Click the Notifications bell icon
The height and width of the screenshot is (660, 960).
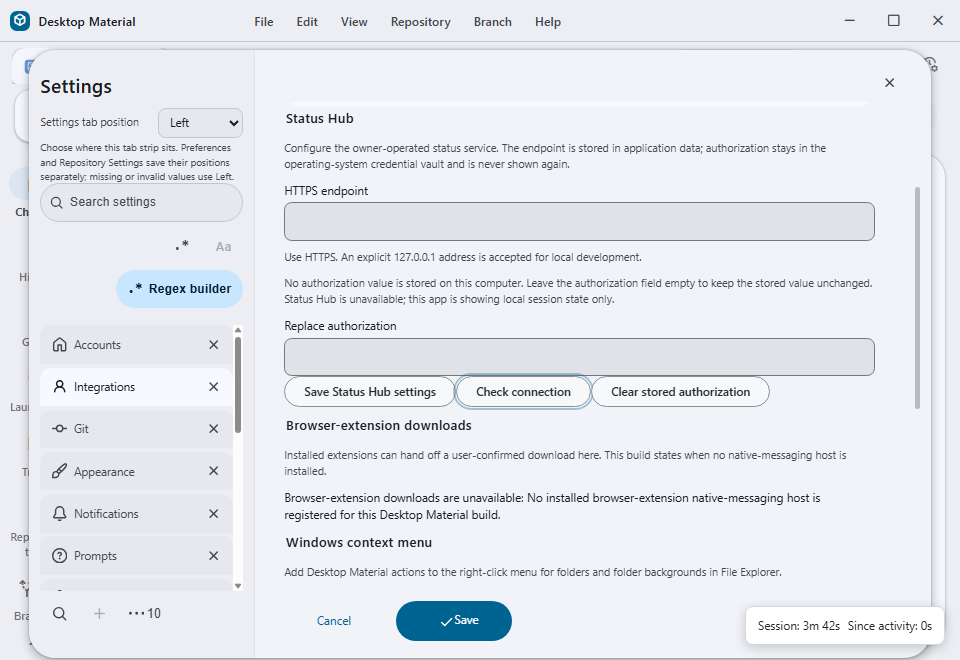tap(59, 514)
